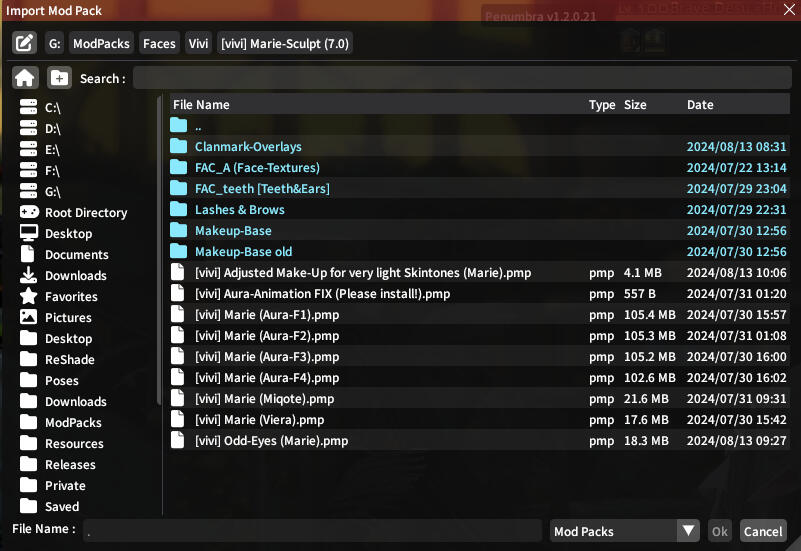Select the C:\ drive icon in sidebar

pos(28,107)
